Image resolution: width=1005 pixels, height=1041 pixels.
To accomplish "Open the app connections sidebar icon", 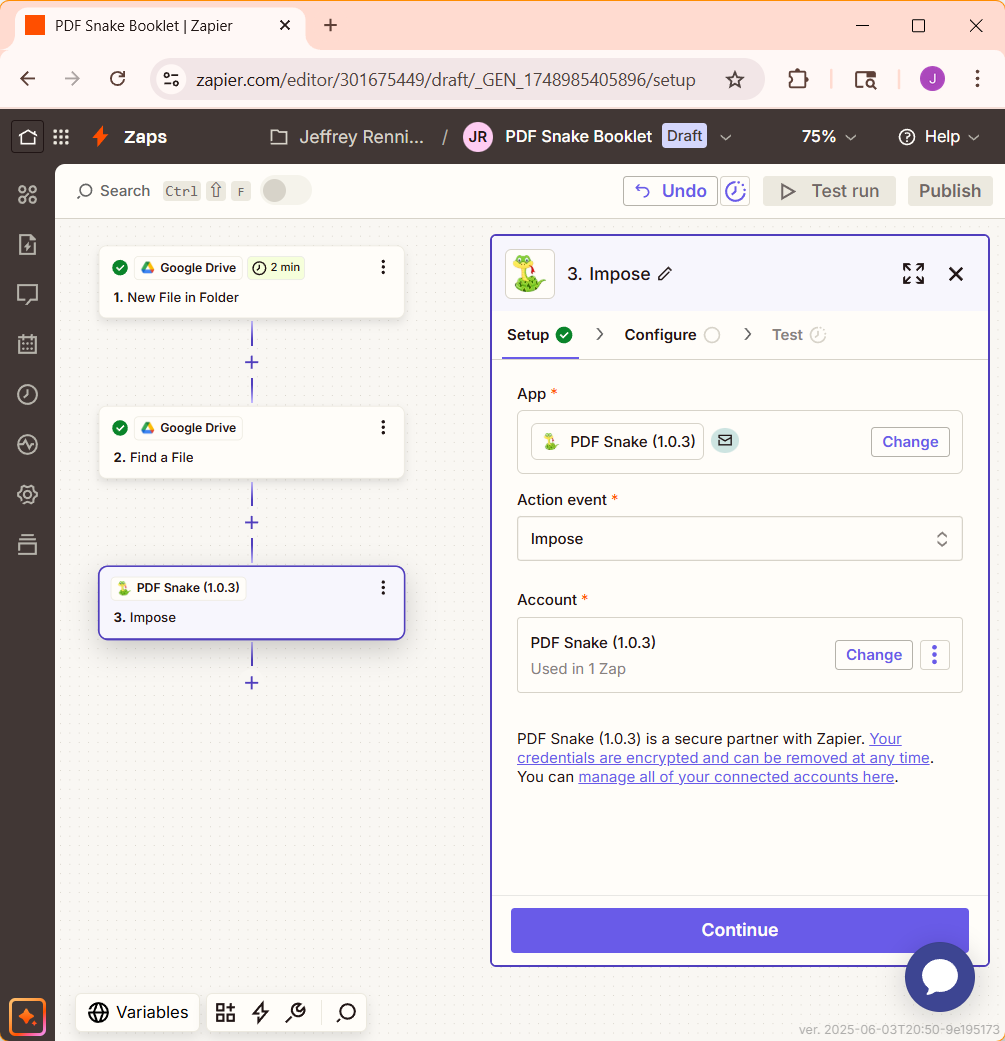I will (x=27, y=195).
